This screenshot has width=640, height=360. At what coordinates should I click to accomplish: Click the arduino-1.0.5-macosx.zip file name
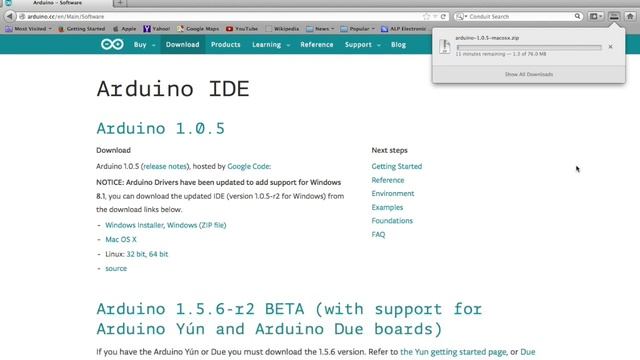click(487, 38)
